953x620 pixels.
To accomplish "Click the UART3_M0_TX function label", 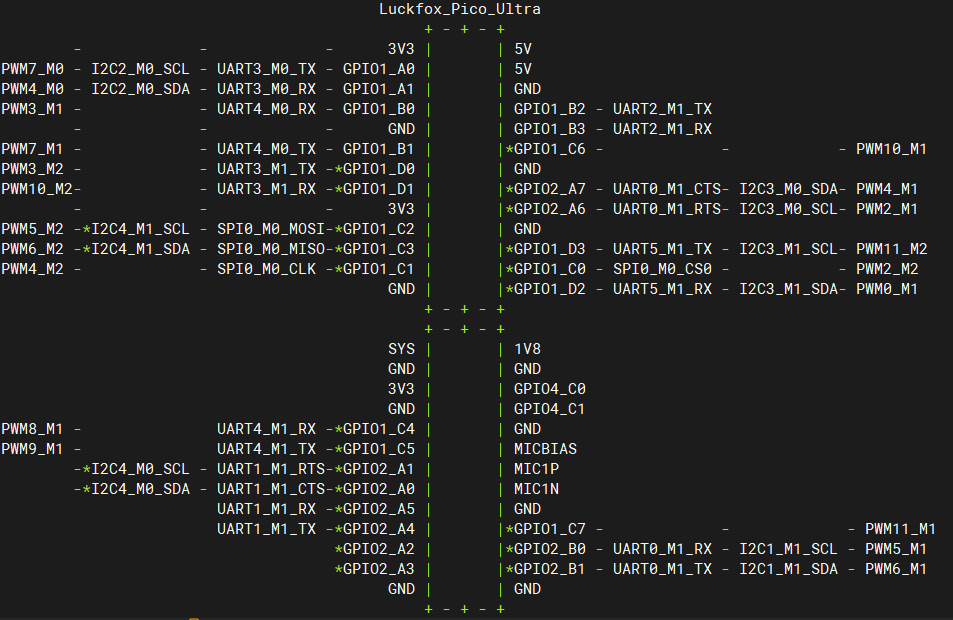I will (x=266, y=69).
